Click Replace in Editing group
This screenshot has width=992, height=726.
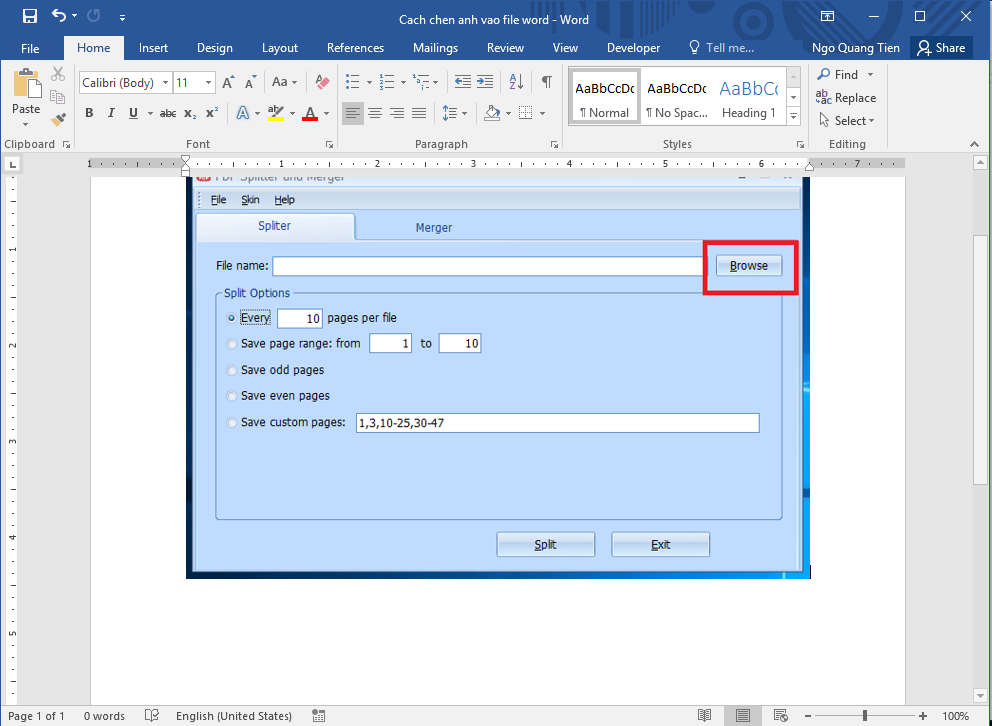click(846, 97)
